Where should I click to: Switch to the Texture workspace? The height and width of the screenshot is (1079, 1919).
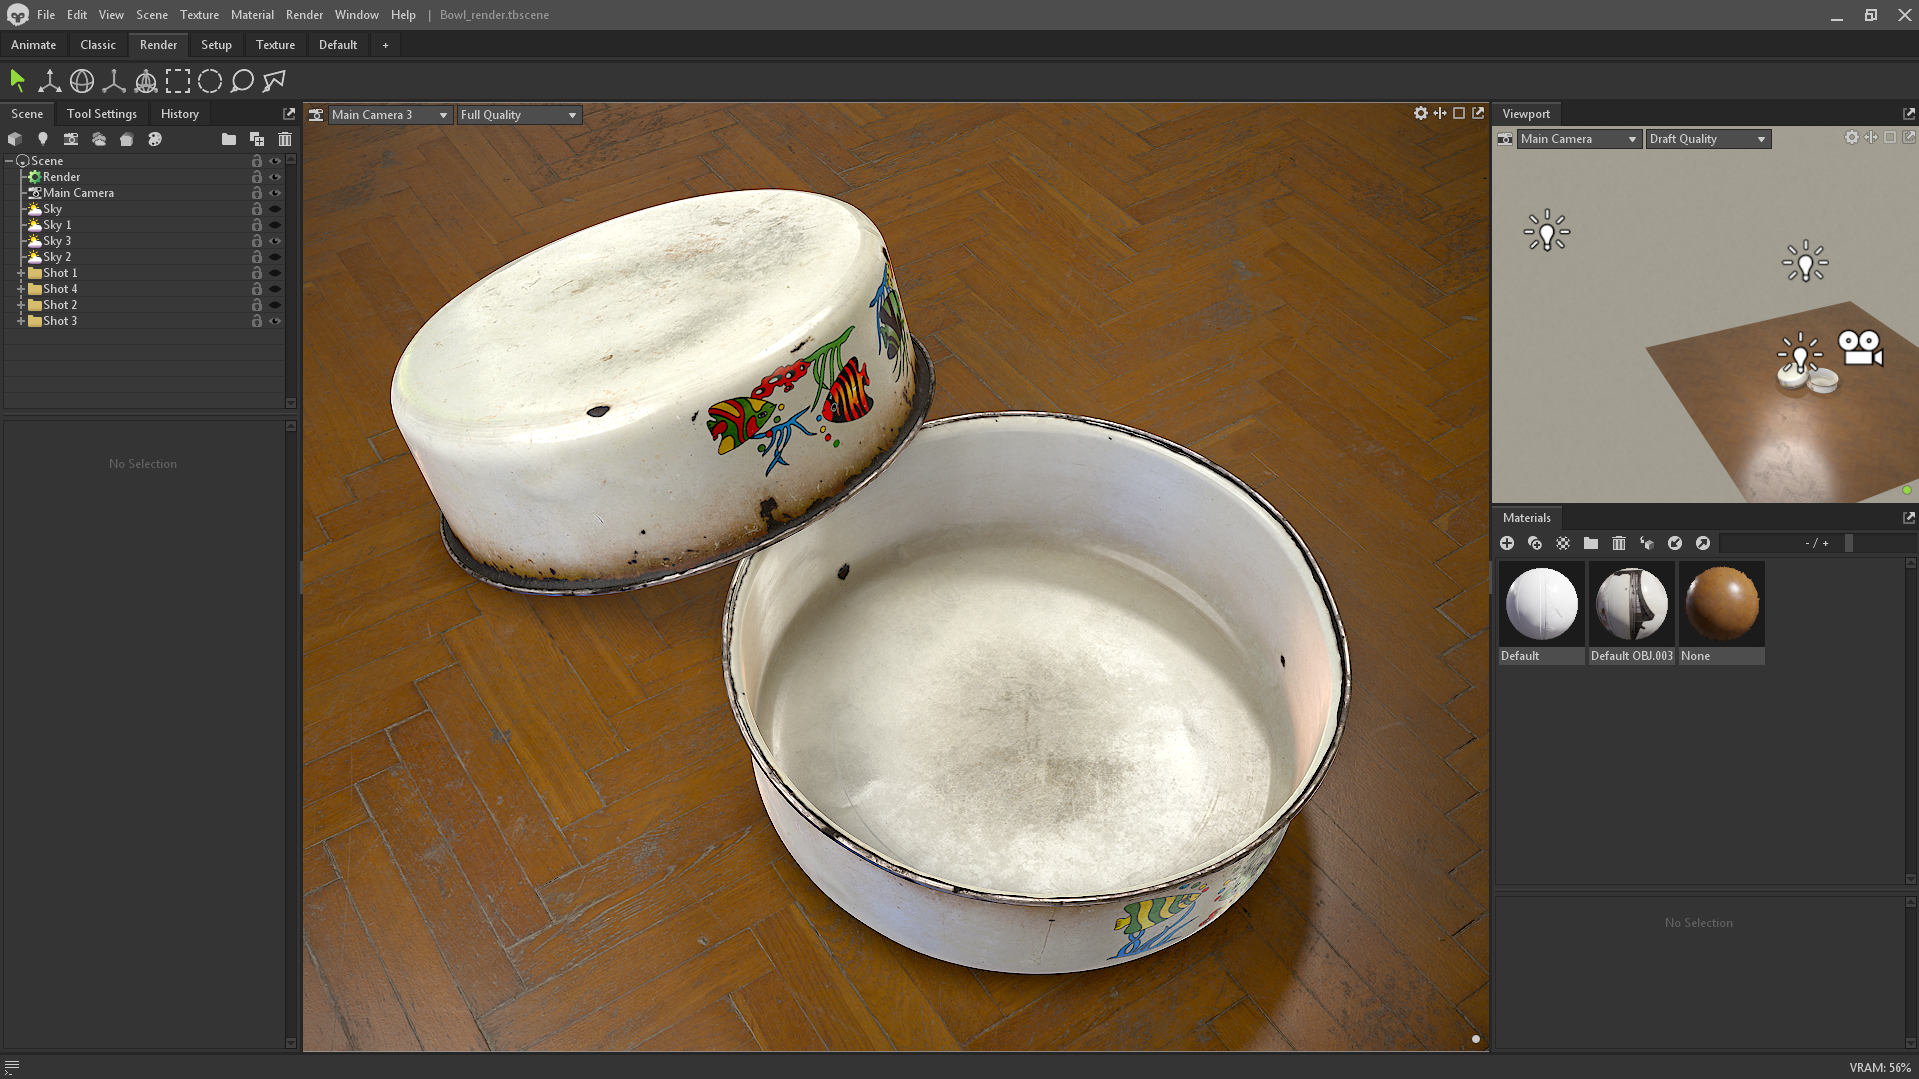(x=275, y=45)
